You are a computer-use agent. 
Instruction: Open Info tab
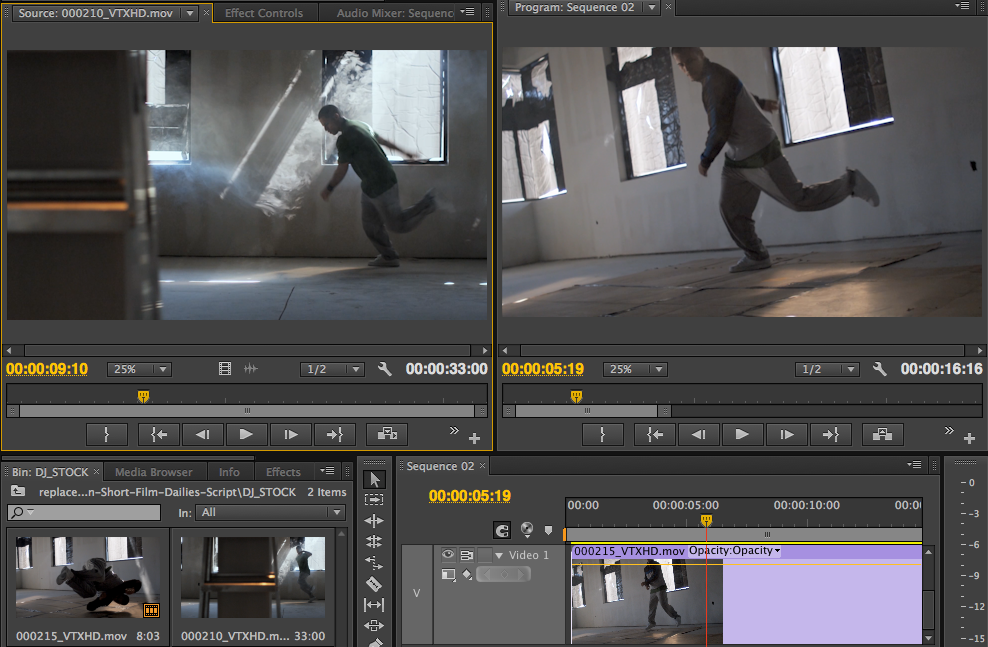229,472
